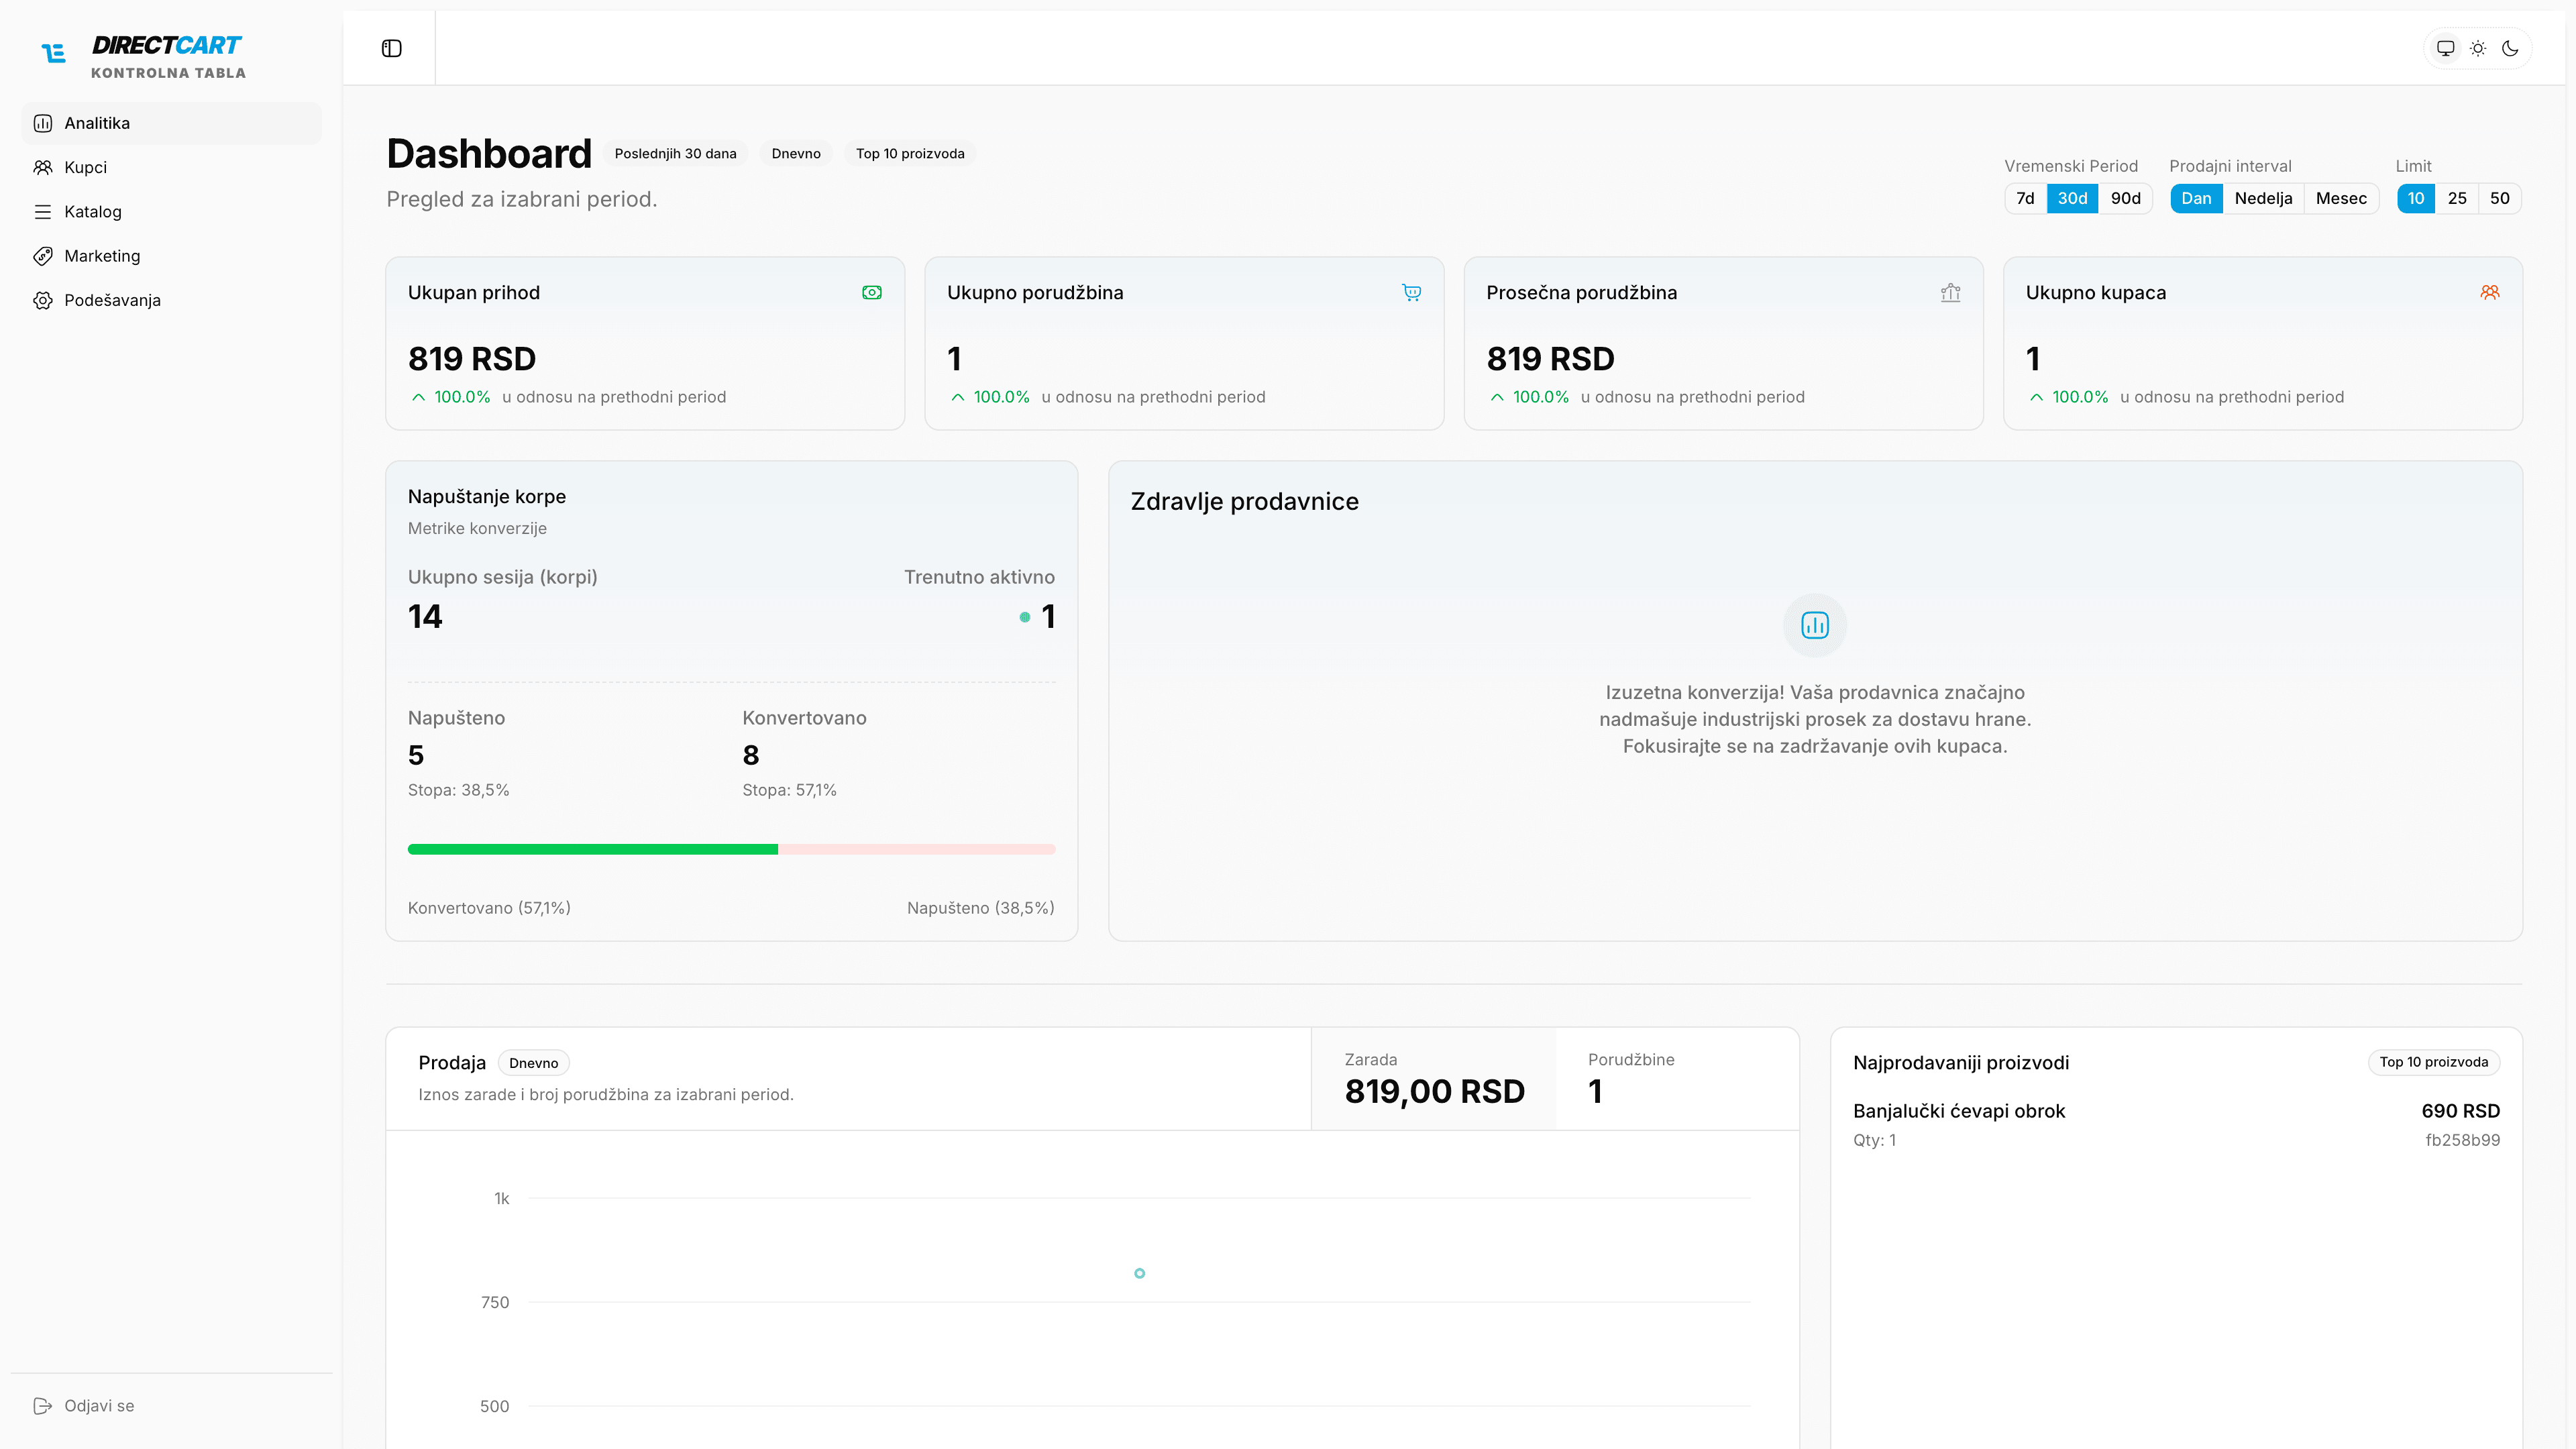Click the data point on sales chart
Image resolution: width=2576 pixels, height=1449 pixels.
[1139, 1273]
